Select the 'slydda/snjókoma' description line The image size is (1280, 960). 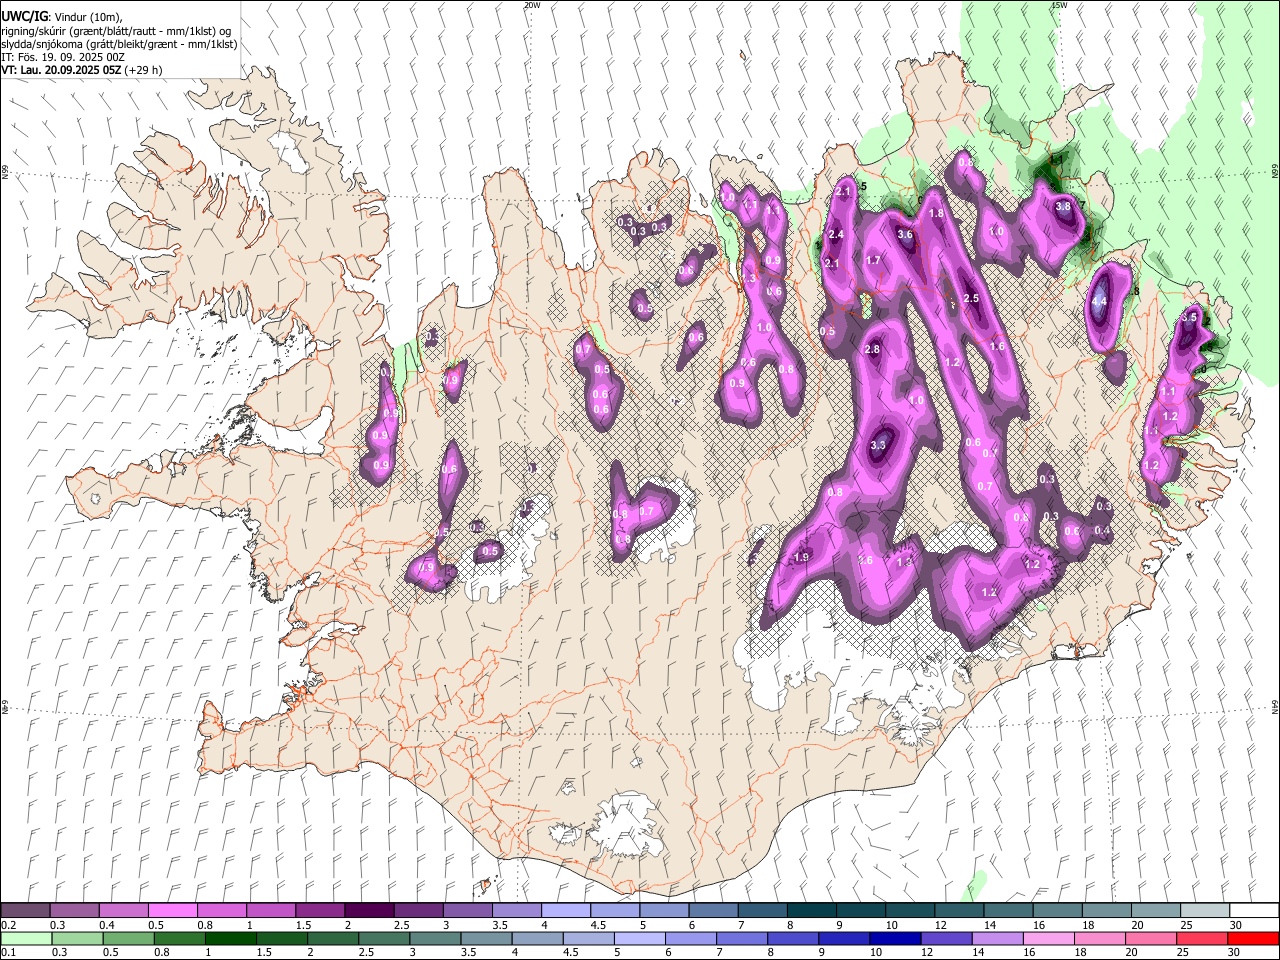[119, 44]
